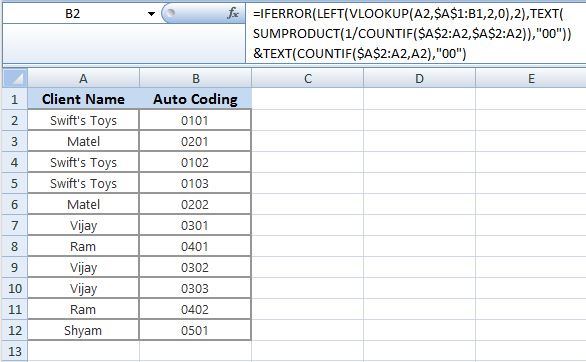Viewport: 586px width, 362px height.
Task: Select cell with code 0303
Action: tap(195, 288)
